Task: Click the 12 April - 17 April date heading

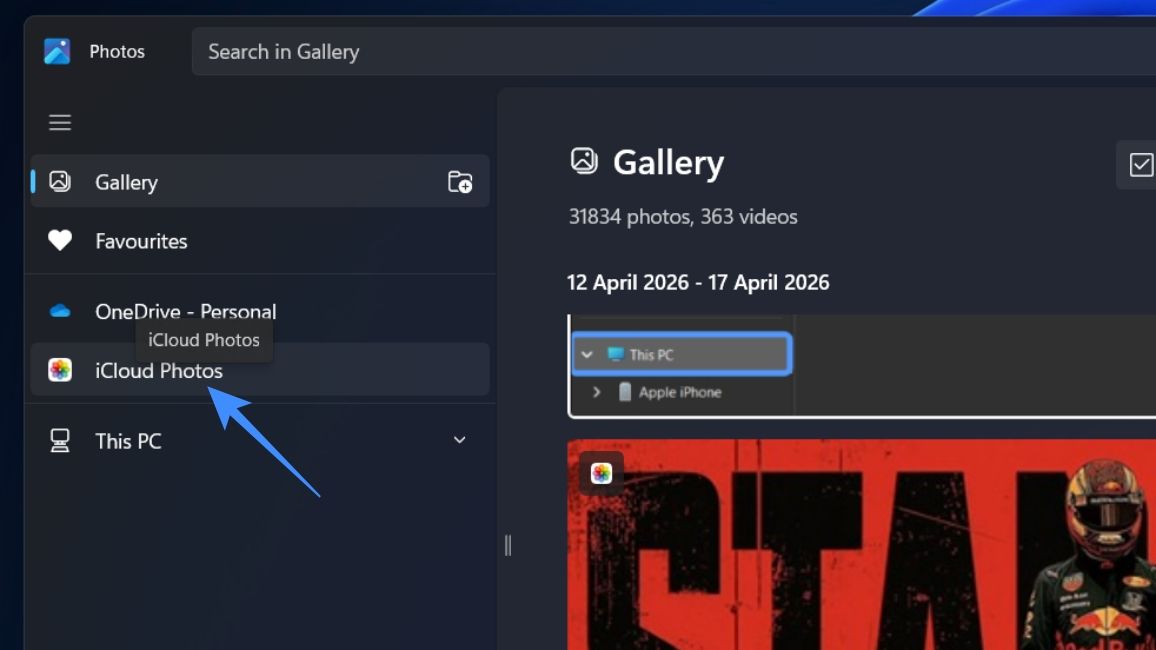Action: pyautogui.click(x=698, y=282)
